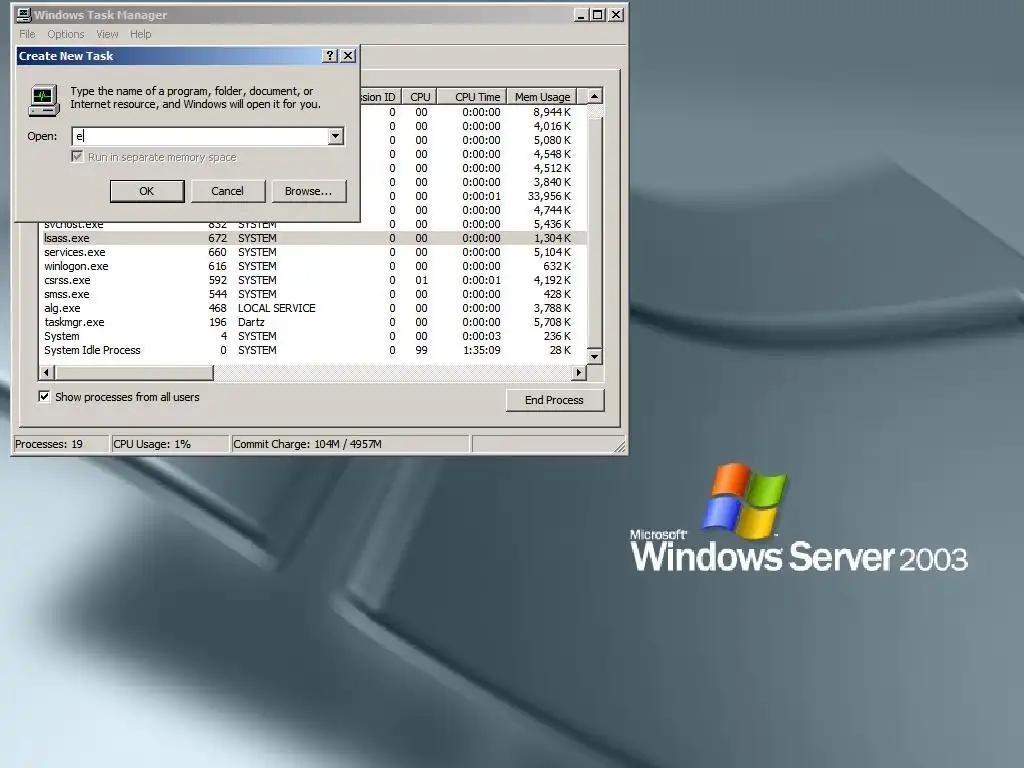The image size is (1024, 768).
Task: Open the Help menu
Action: click(140, 34)
